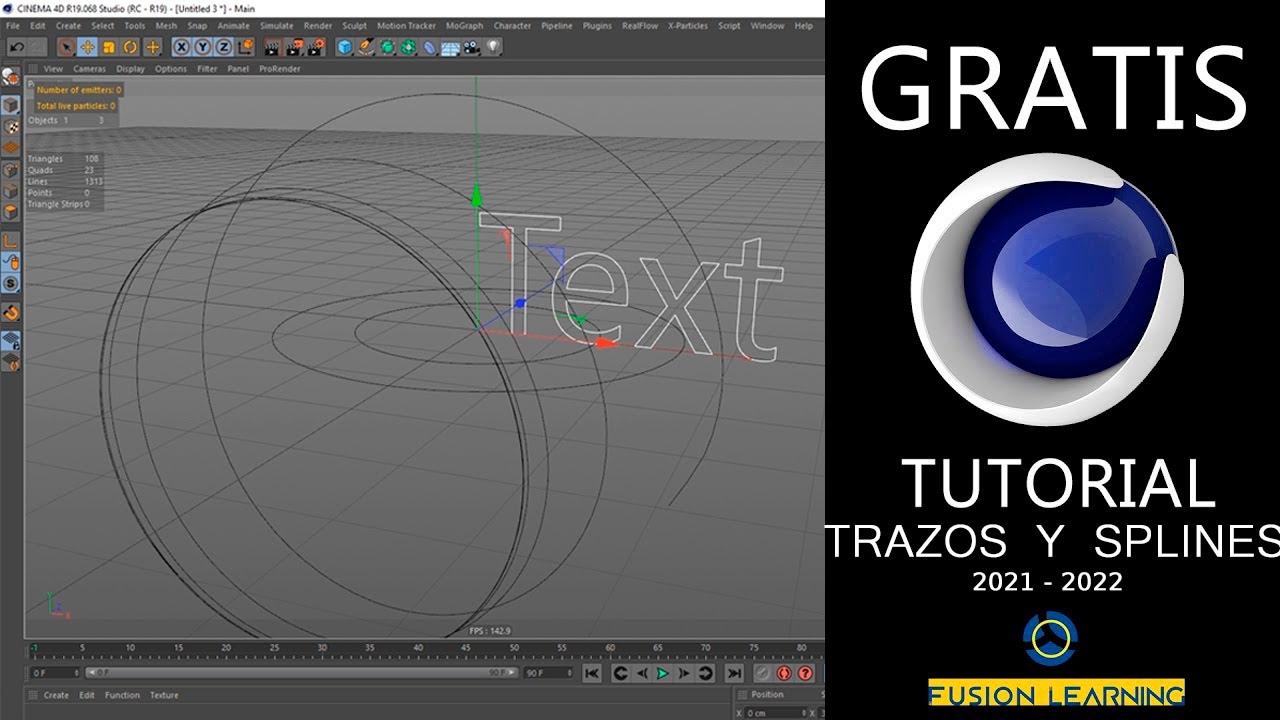The width and height of the screenshot is (1280, 720).
Task: Toggle the Viewport Solo S icon
Action: click(x=11, y=284)
